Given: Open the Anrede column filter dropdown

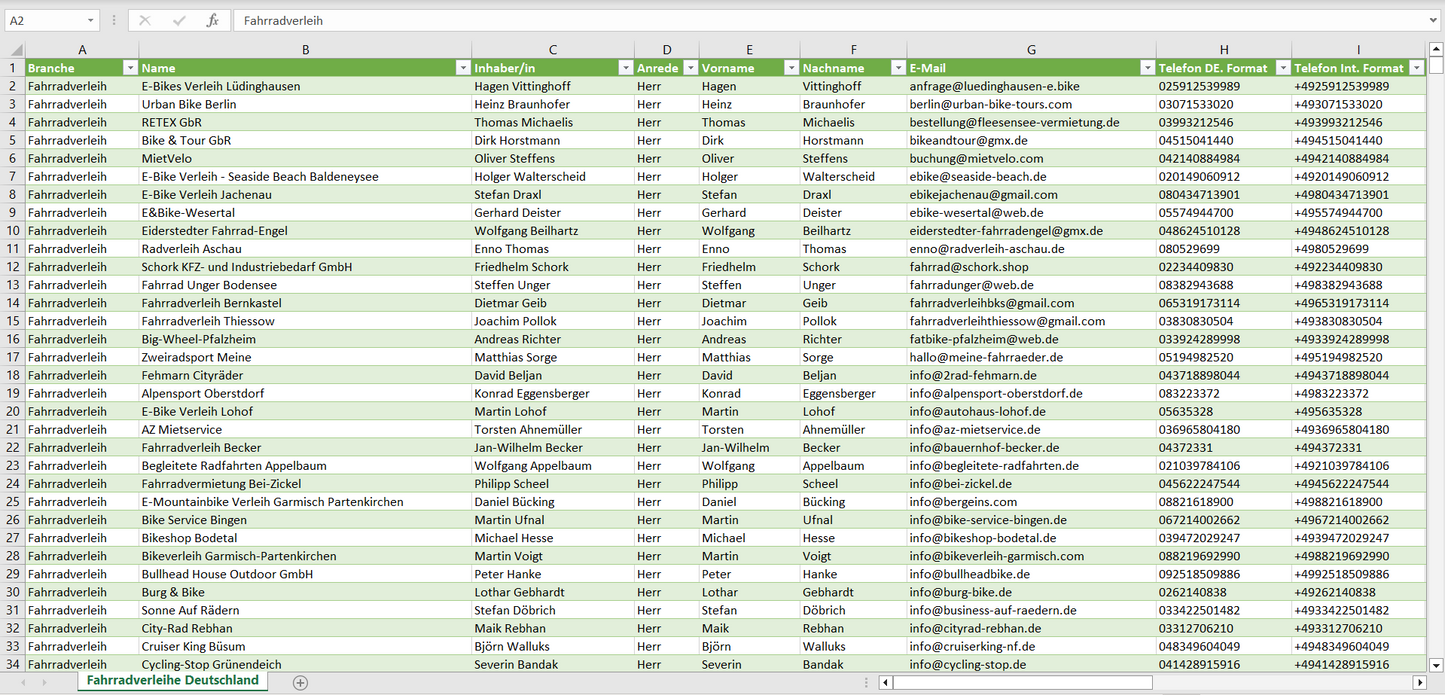Looking at the screenshot, I should [689, 68].
